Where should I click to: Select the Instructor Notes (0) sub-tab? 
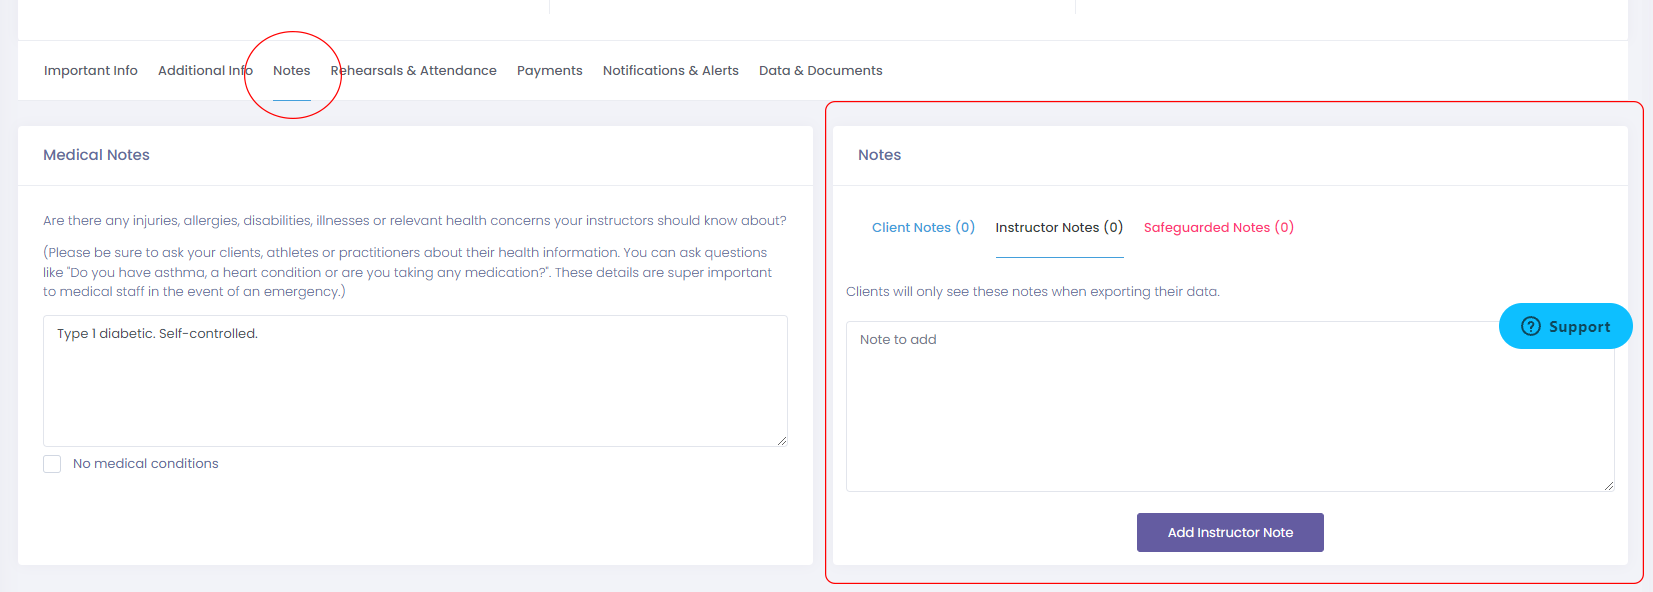1059,228
